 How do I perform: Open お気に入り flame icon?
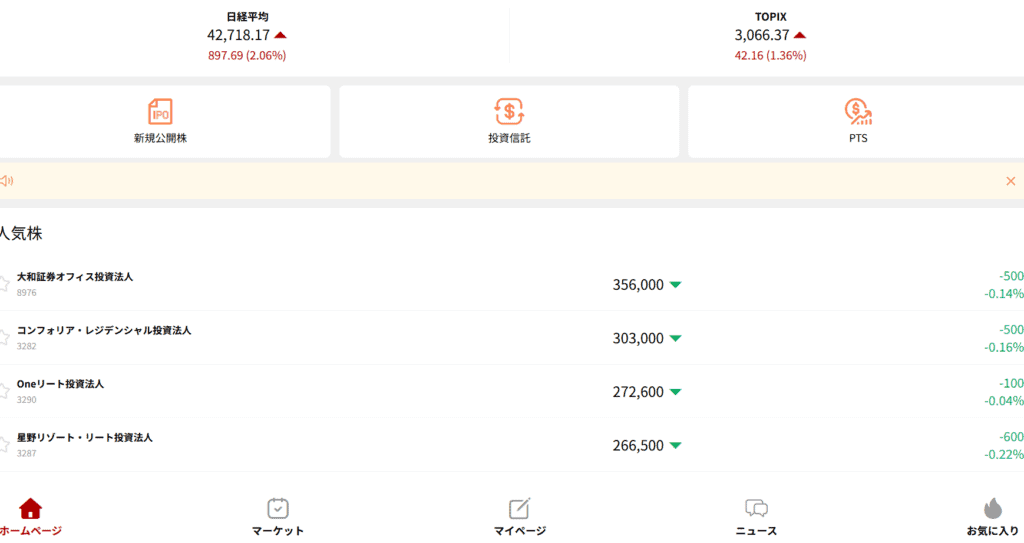click(992, 509)
